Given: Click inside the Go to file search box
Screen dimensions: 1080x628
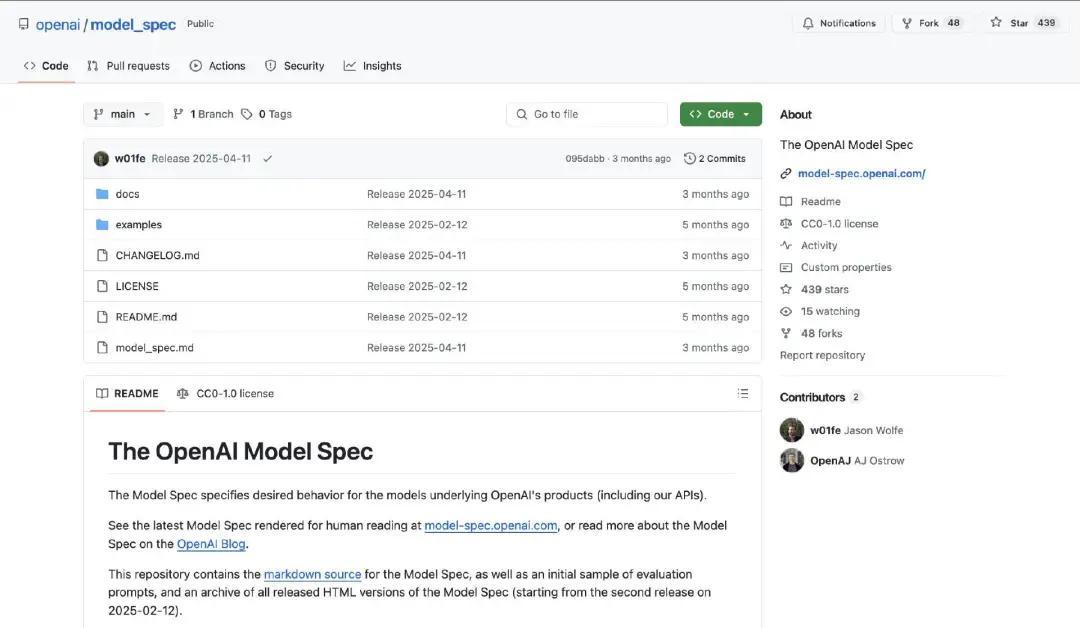Looking at the screenshot, I should 586,113.
